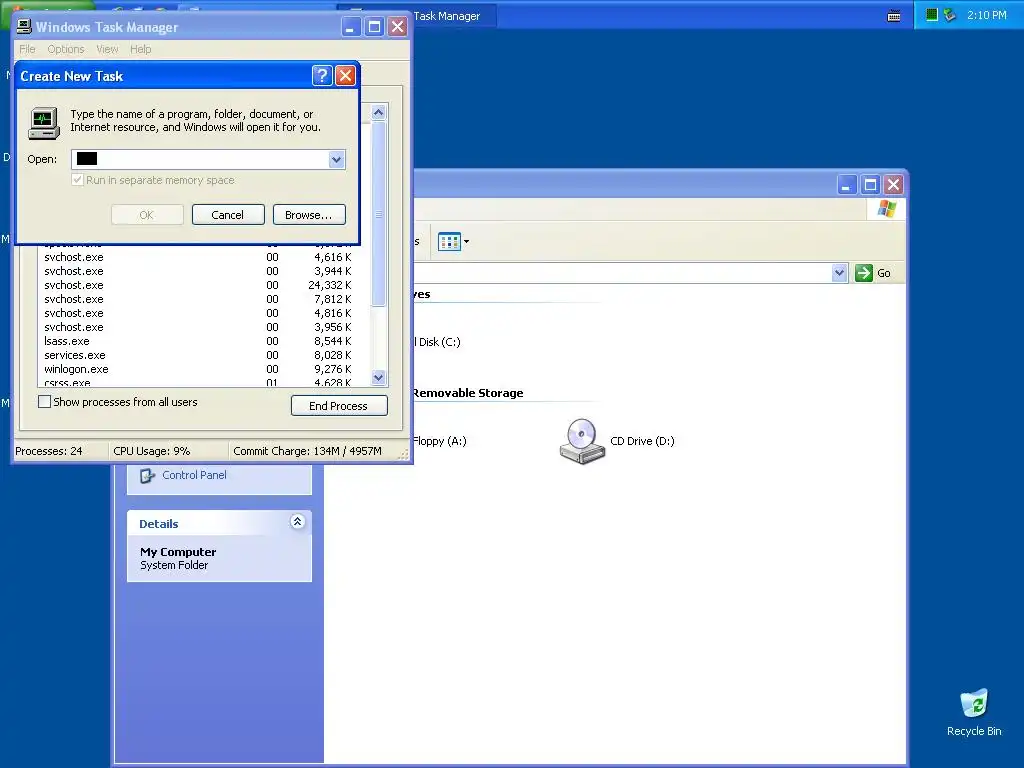Viewport: 1024px width, 768px height.
Task: Expand the Open combo box dropdown arrow
Action: tap(336, 159)
